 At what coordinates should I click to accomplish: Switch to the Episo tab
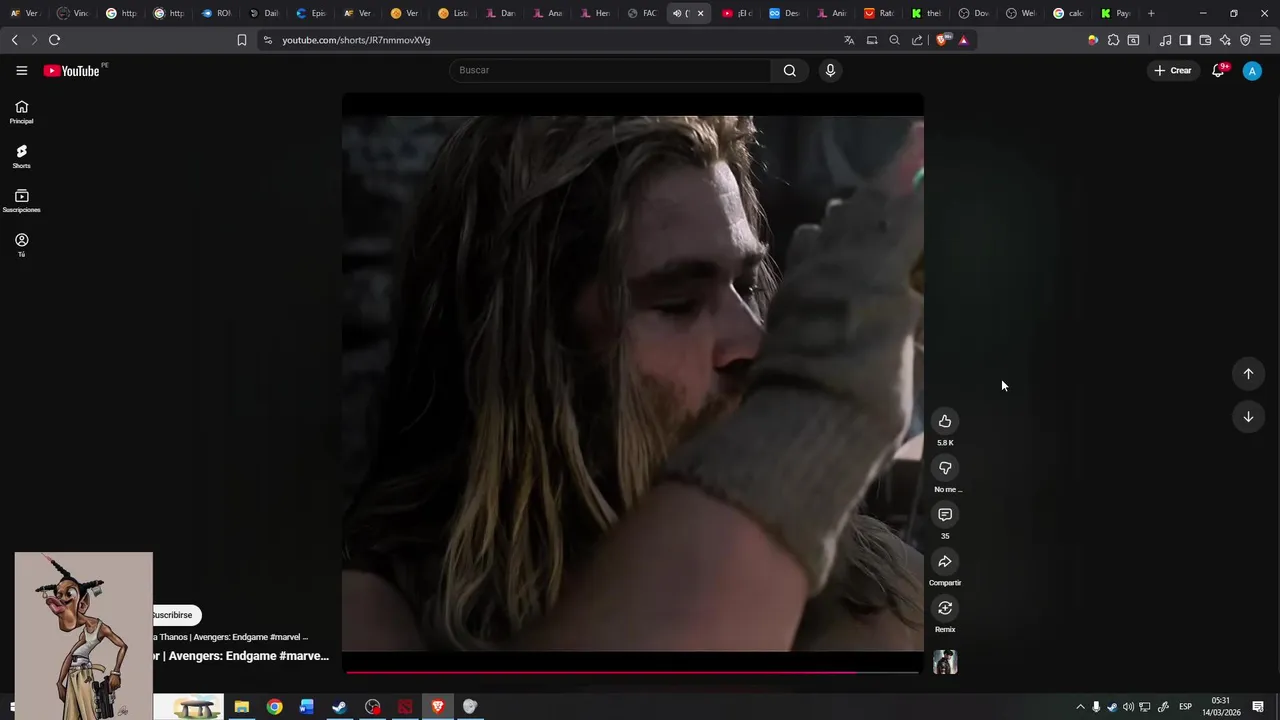point(311,13)
